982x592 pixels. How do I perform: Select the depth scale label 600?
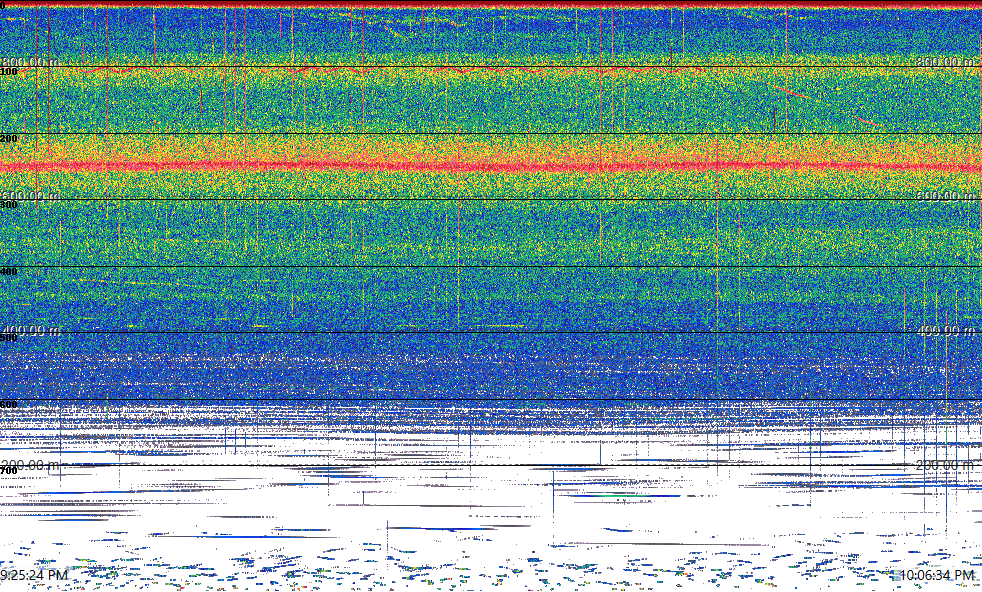(x=9, y=405)
